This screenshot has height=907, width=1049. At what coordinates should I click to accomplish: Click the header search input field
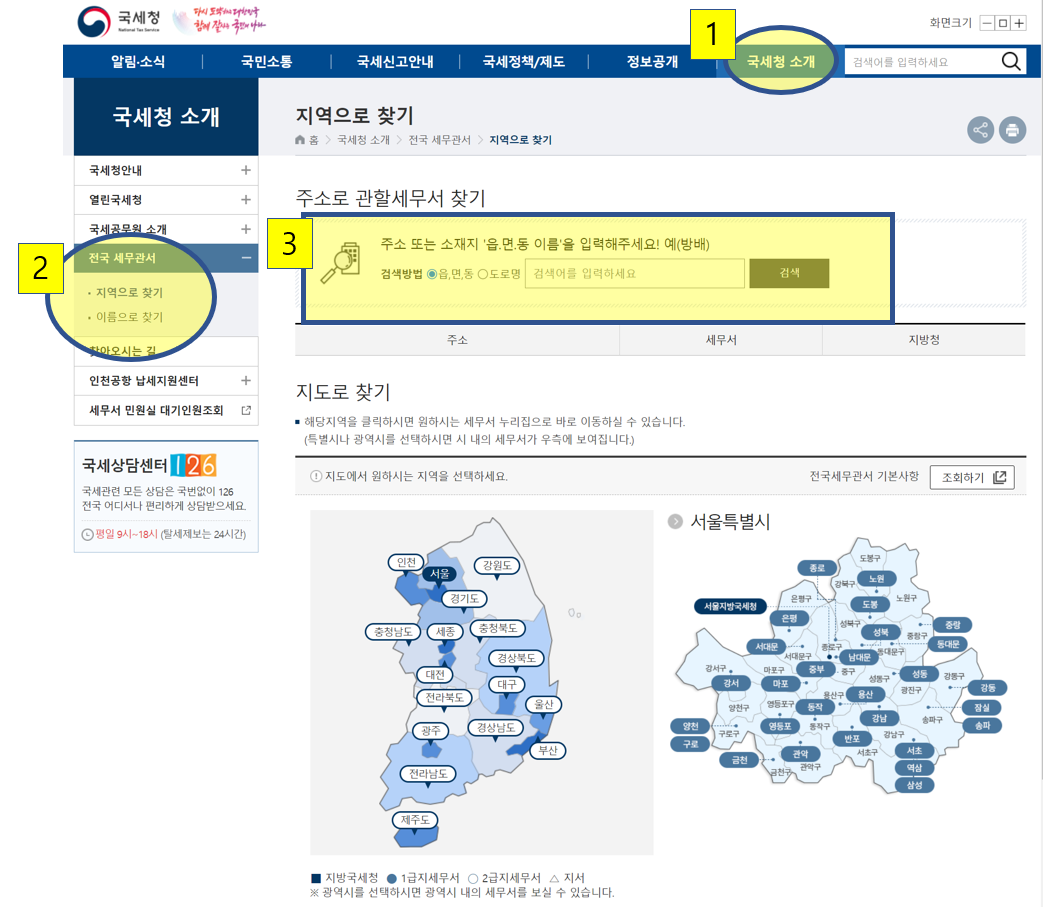[x=922, y=62]
